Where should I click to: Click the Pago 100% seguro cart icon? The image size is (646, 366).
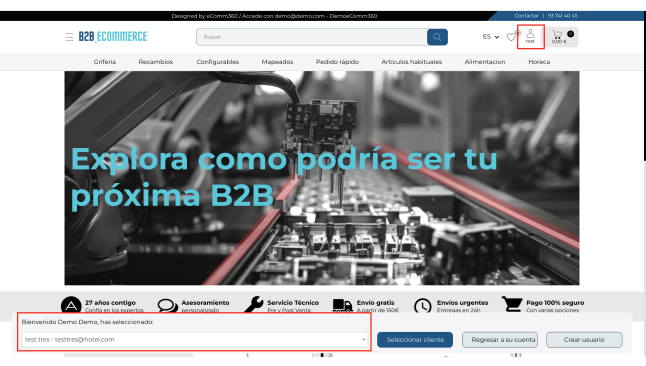(x=512, y=304)
